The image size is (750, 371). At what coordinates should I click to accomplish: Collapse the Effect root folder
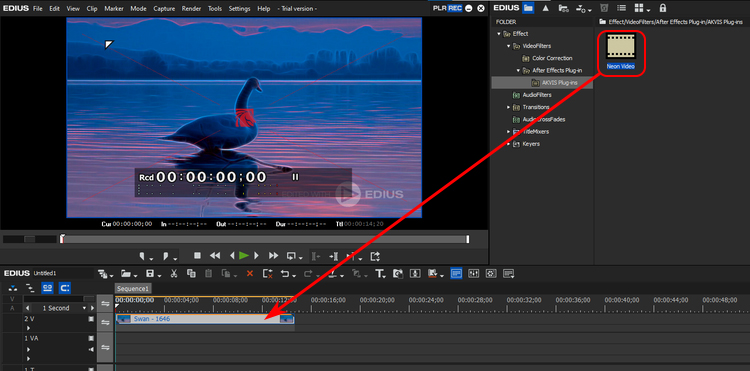(x=499, y=34)
